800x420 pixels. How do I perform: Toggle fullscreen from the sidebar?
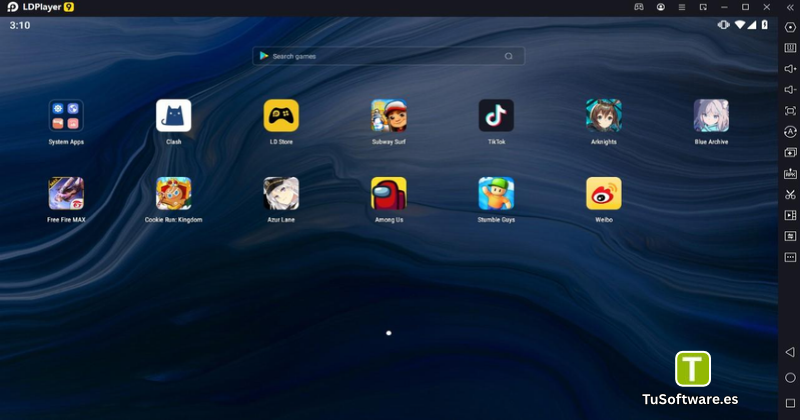pos(790,111)
